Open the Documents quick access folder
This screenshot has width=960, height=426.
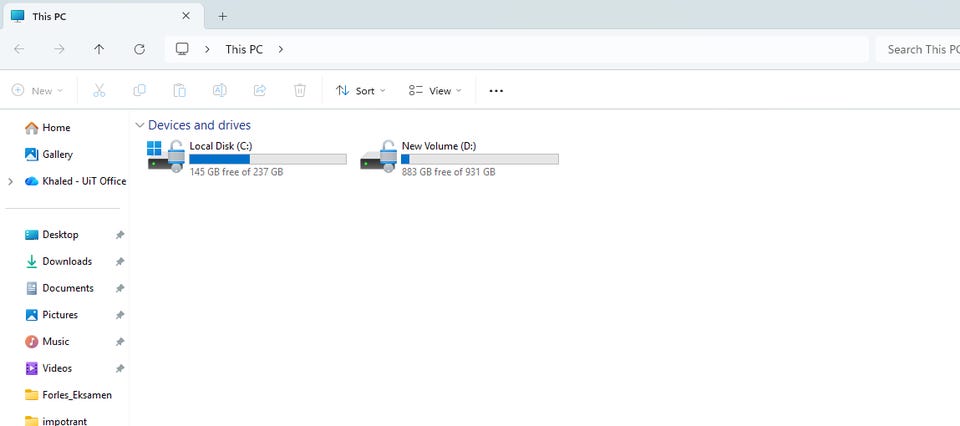point(59,288)
